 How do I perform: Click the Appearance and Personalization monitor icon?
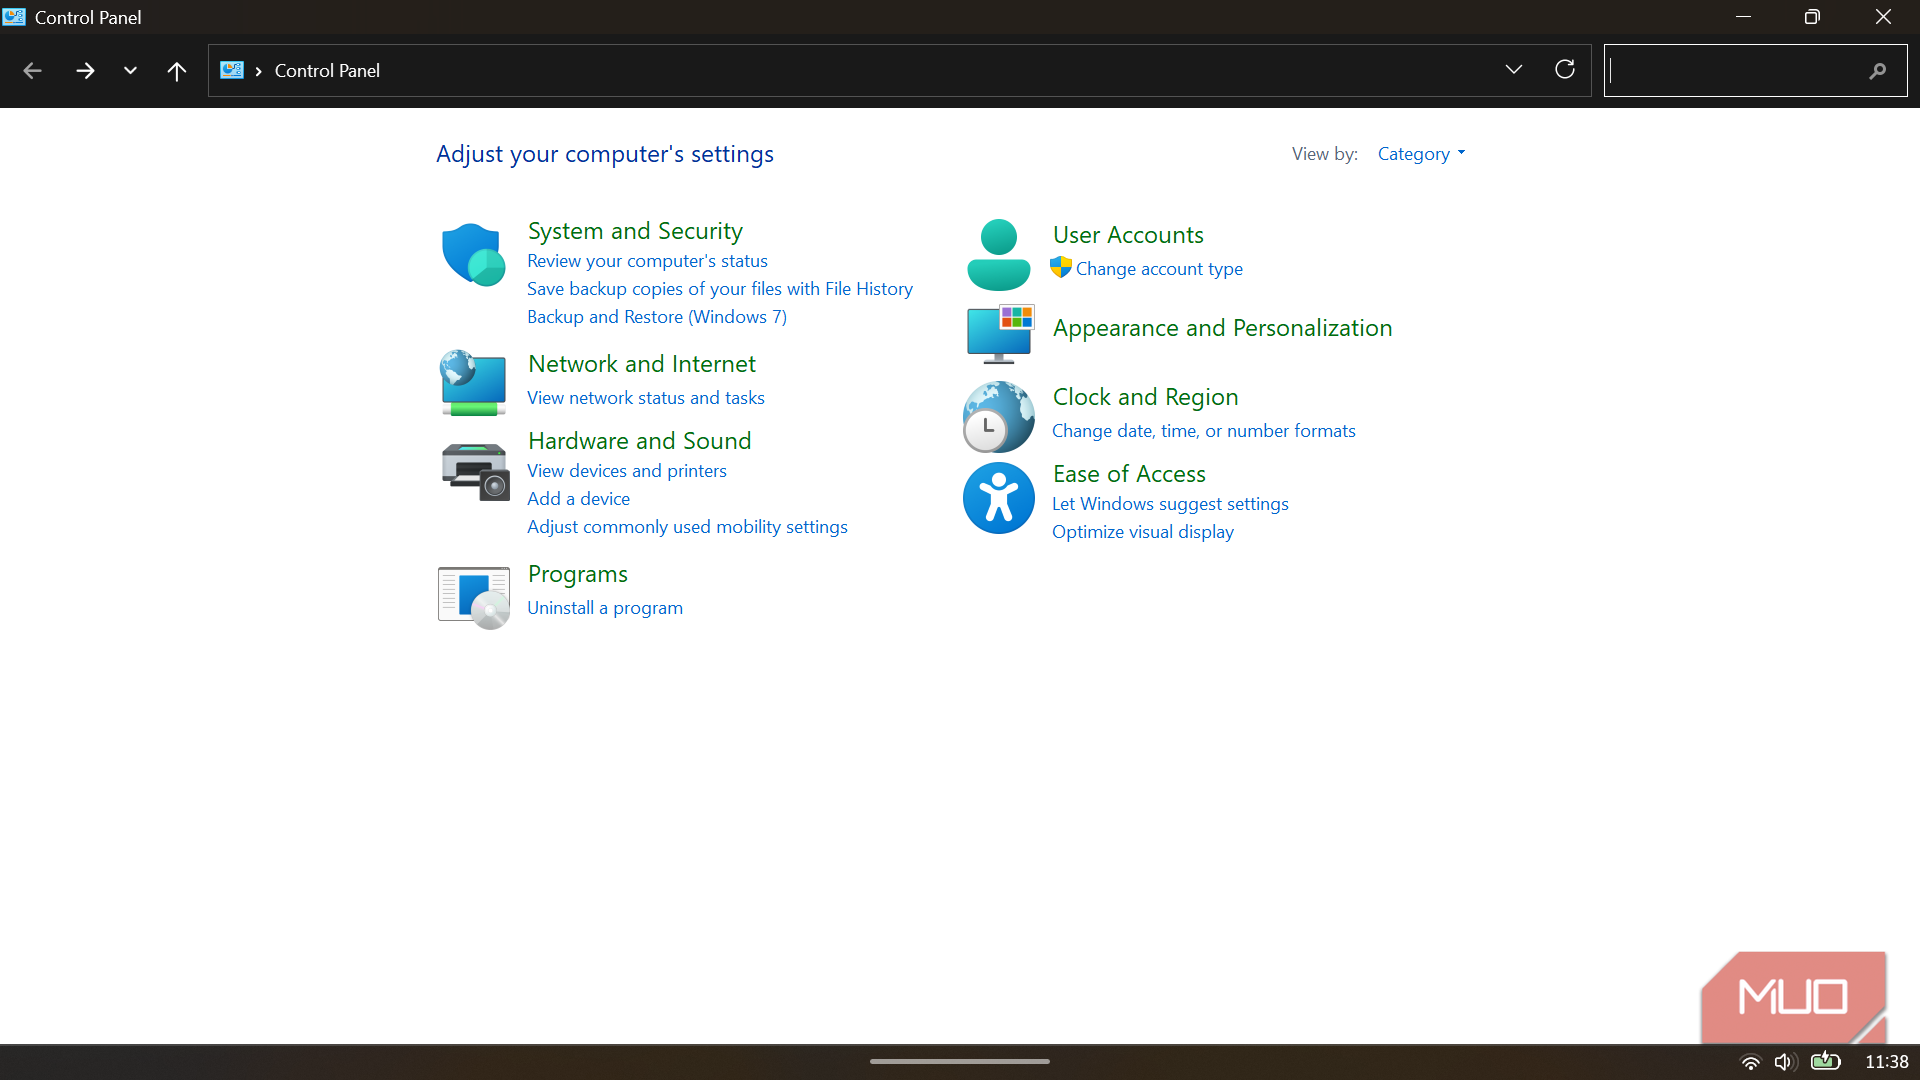coord(1000,334)
